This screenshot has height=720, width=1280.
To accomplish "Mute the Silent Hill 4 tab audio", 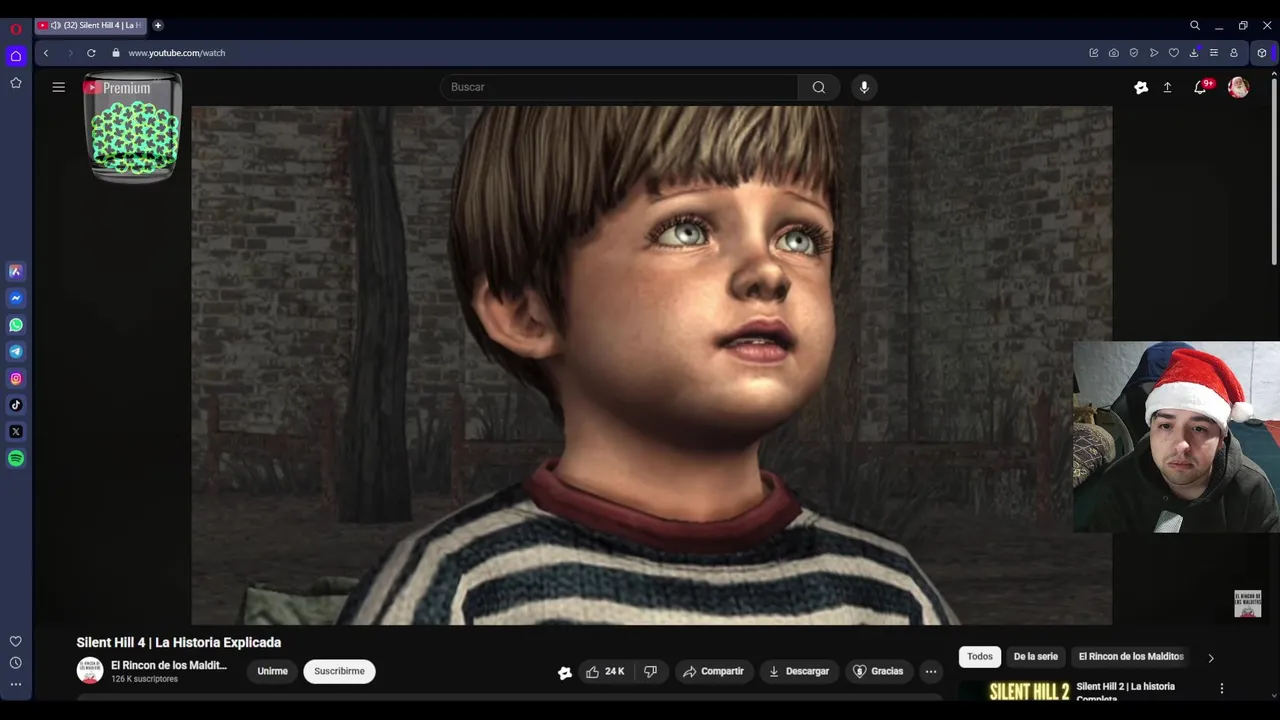I will [55, 25].
